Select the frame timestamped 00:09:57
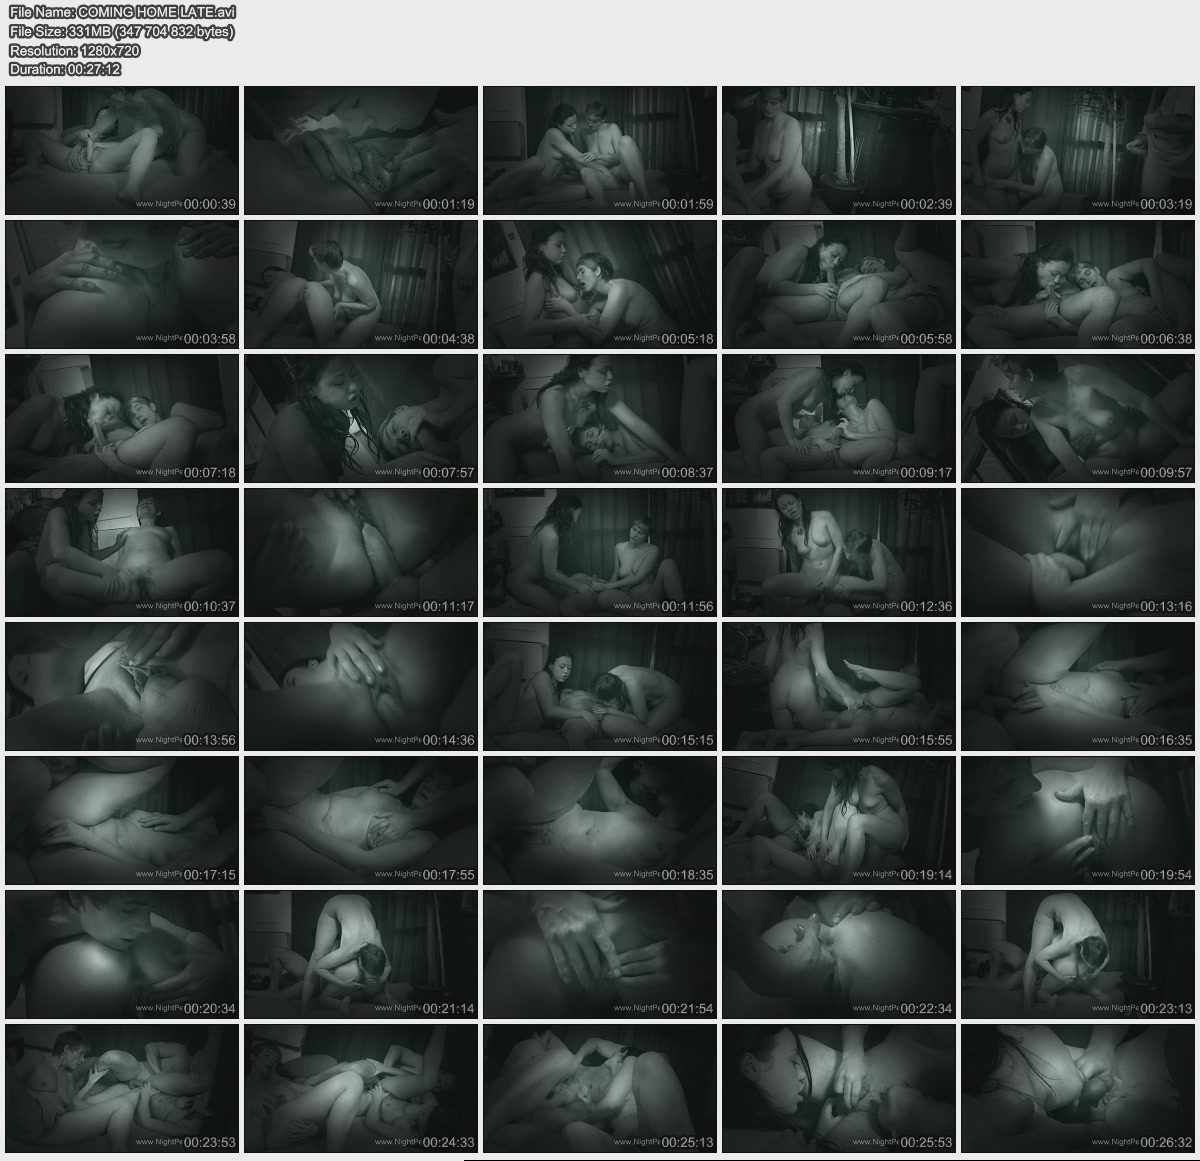The height and width of the screenshot is (1161, 1200). [1078, 418]
